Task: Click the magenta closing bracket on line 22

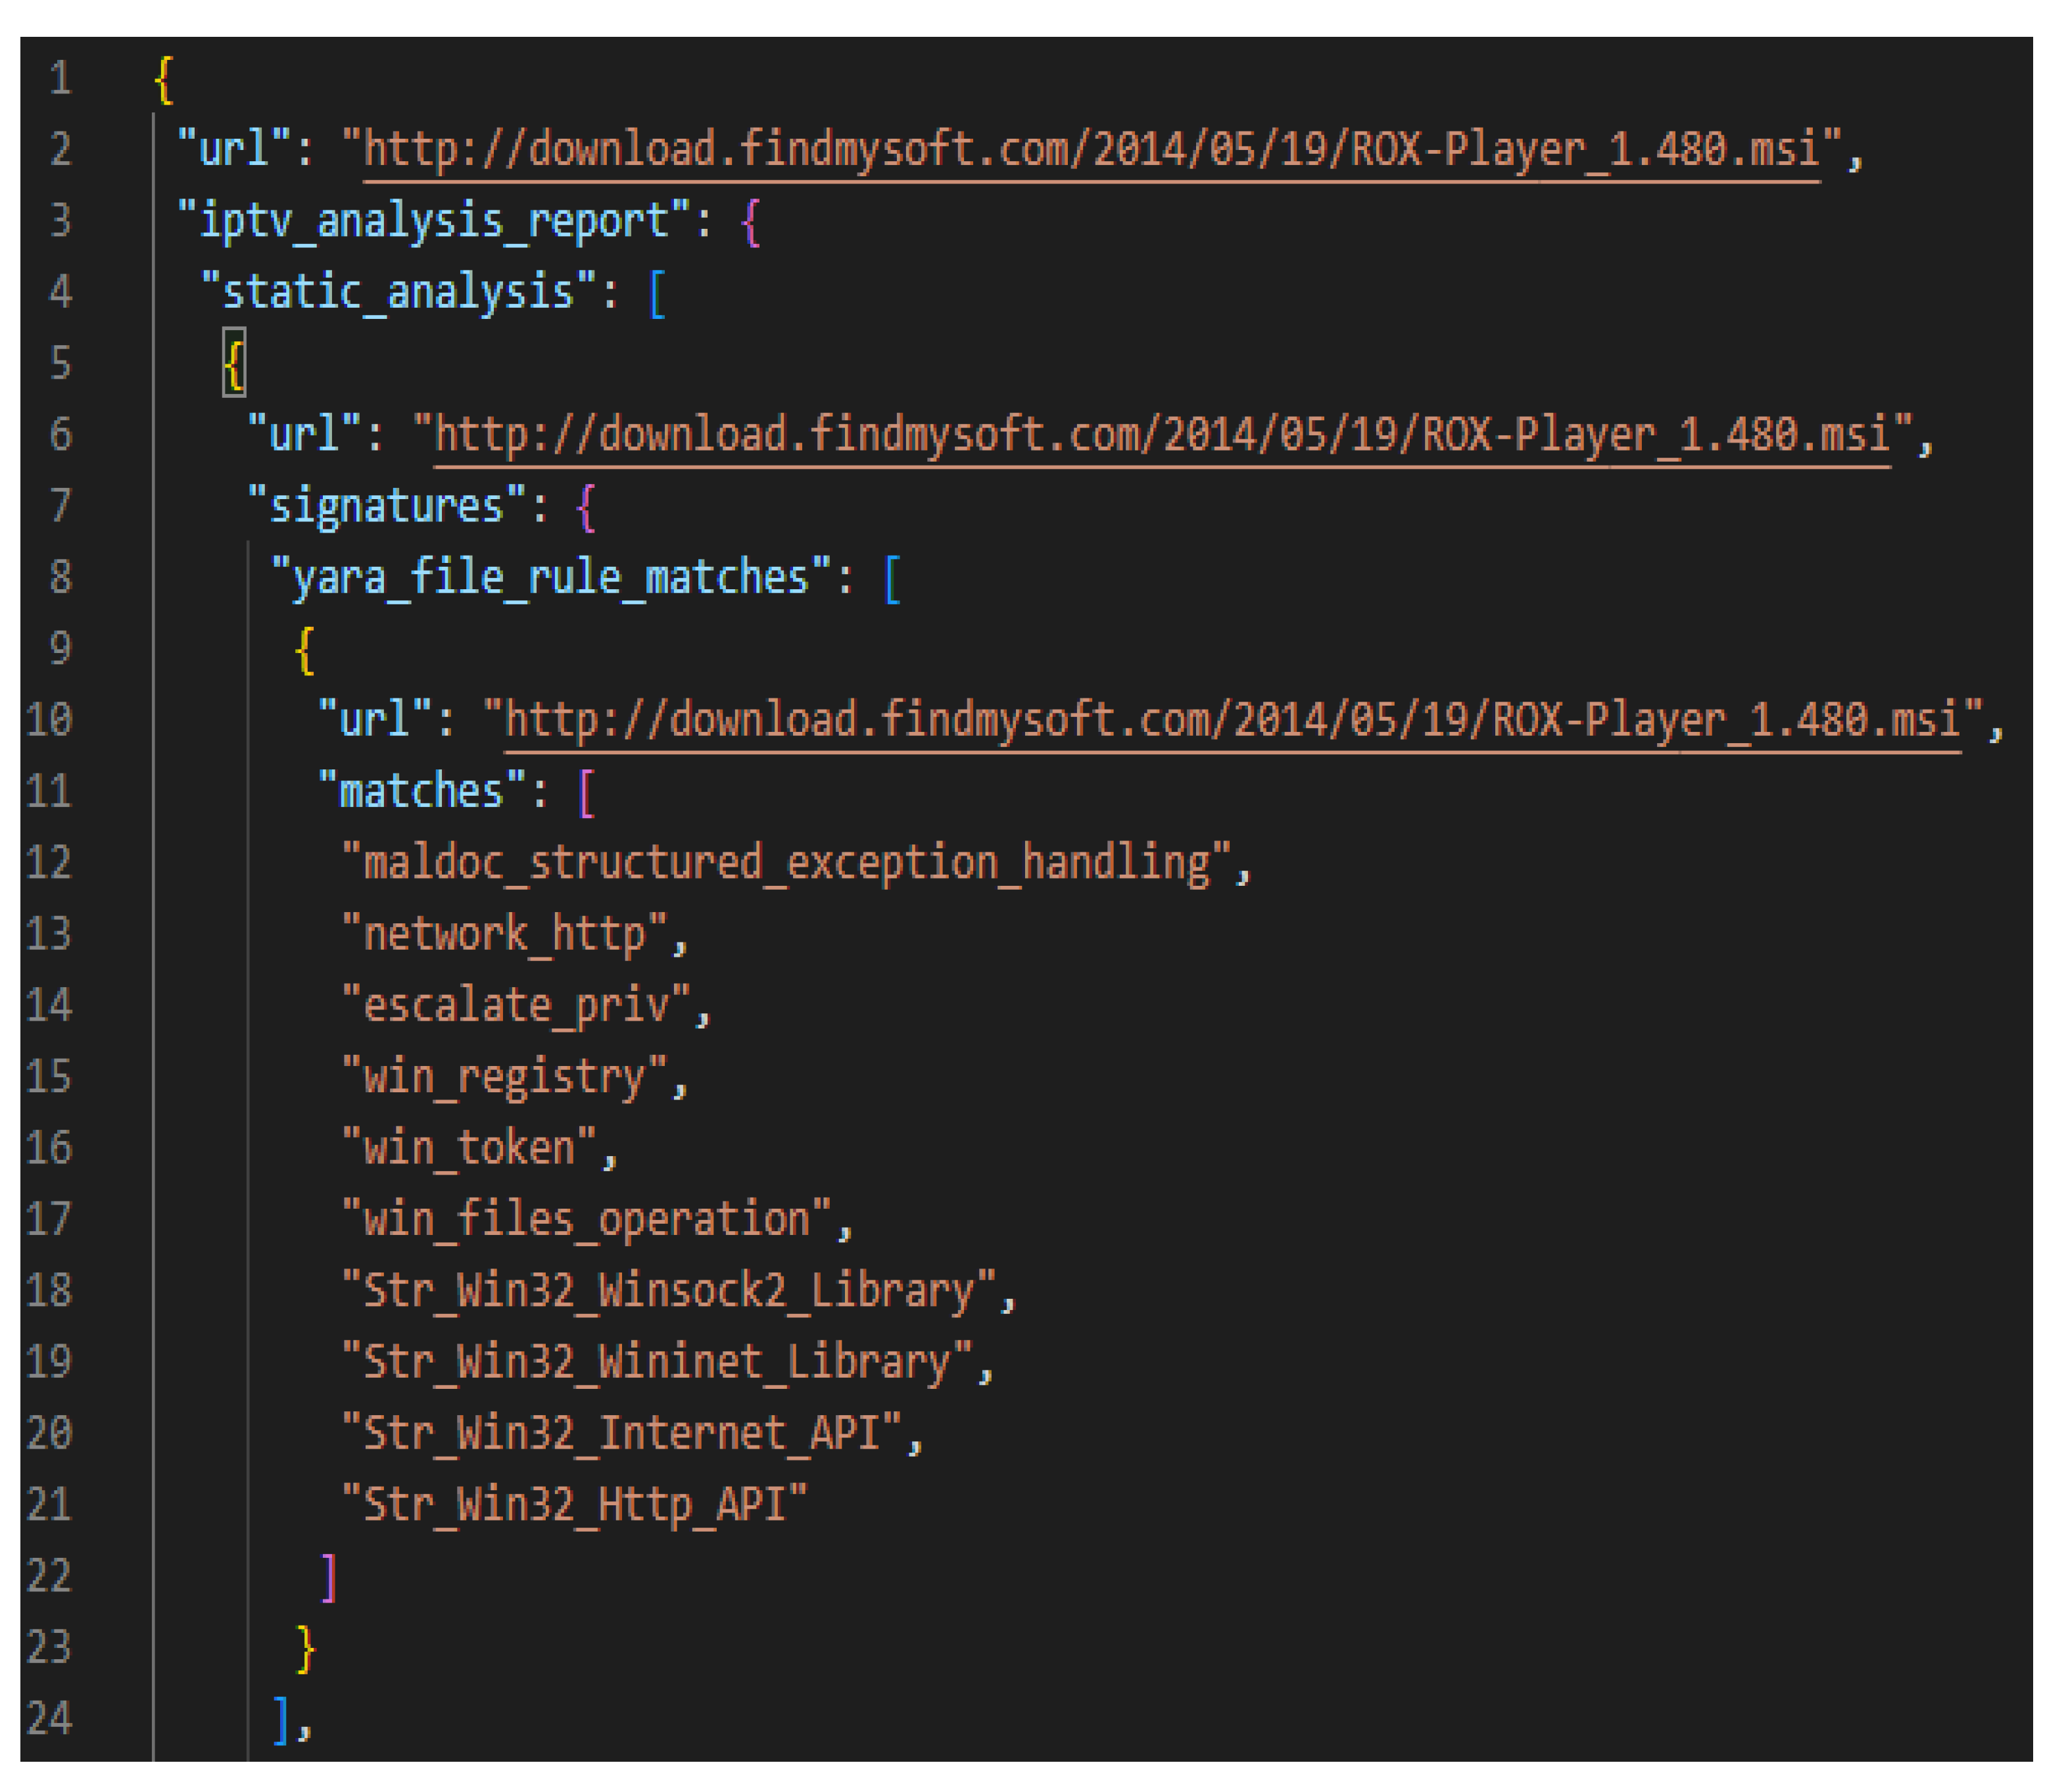Action: [x=329, y=1577]
